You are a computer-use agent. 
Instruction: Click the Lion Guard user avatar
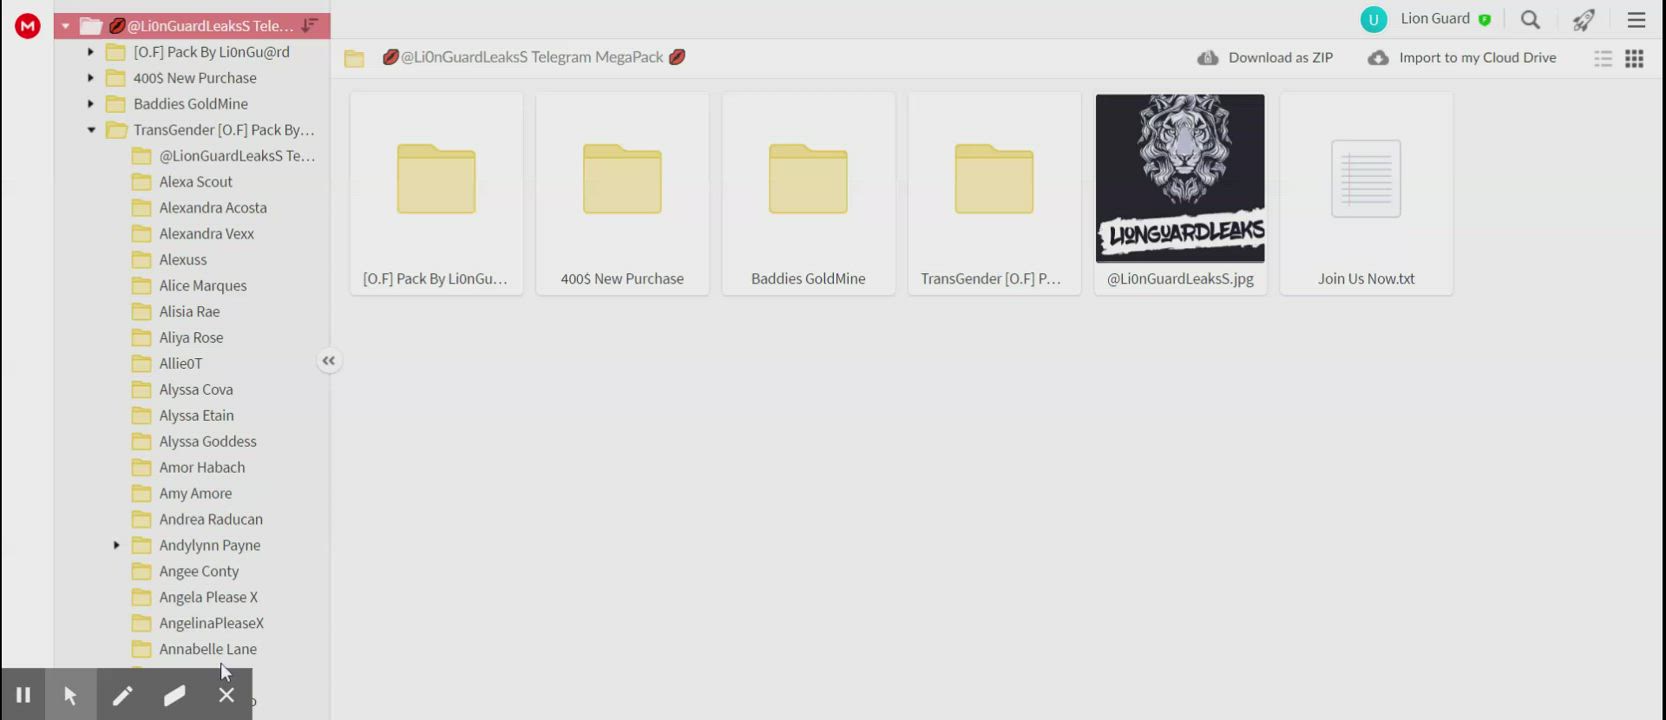pyautogui.click(x=1373, y=19)
